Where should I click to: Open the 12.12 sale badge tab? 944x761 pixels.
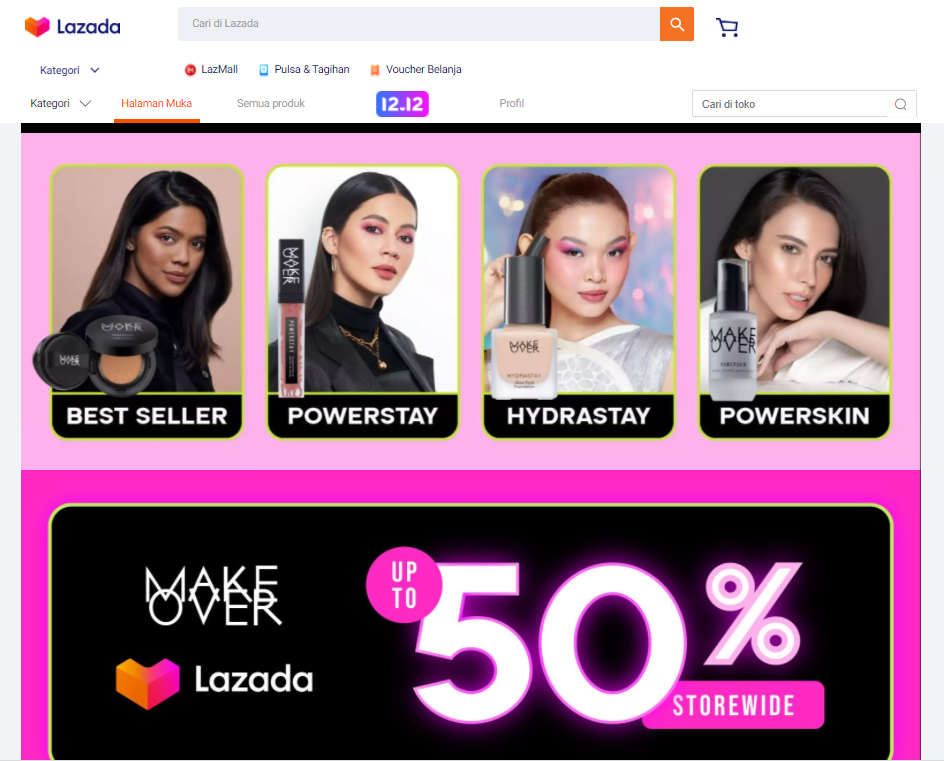(402, 104)
